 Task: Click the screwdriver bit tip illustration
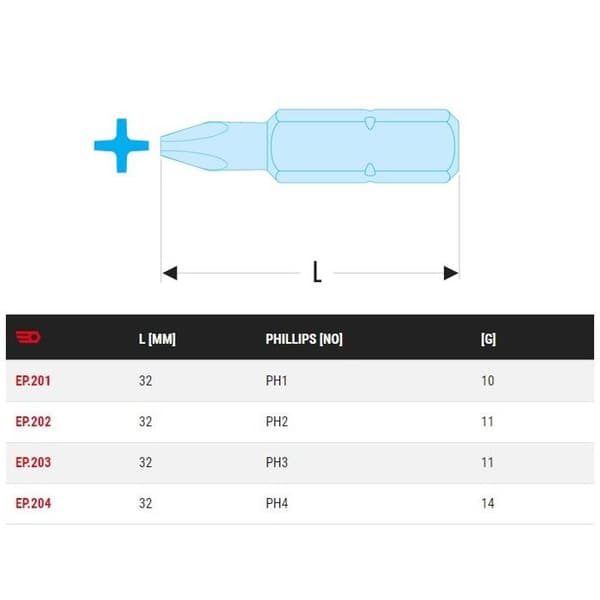tap(214, 146)
